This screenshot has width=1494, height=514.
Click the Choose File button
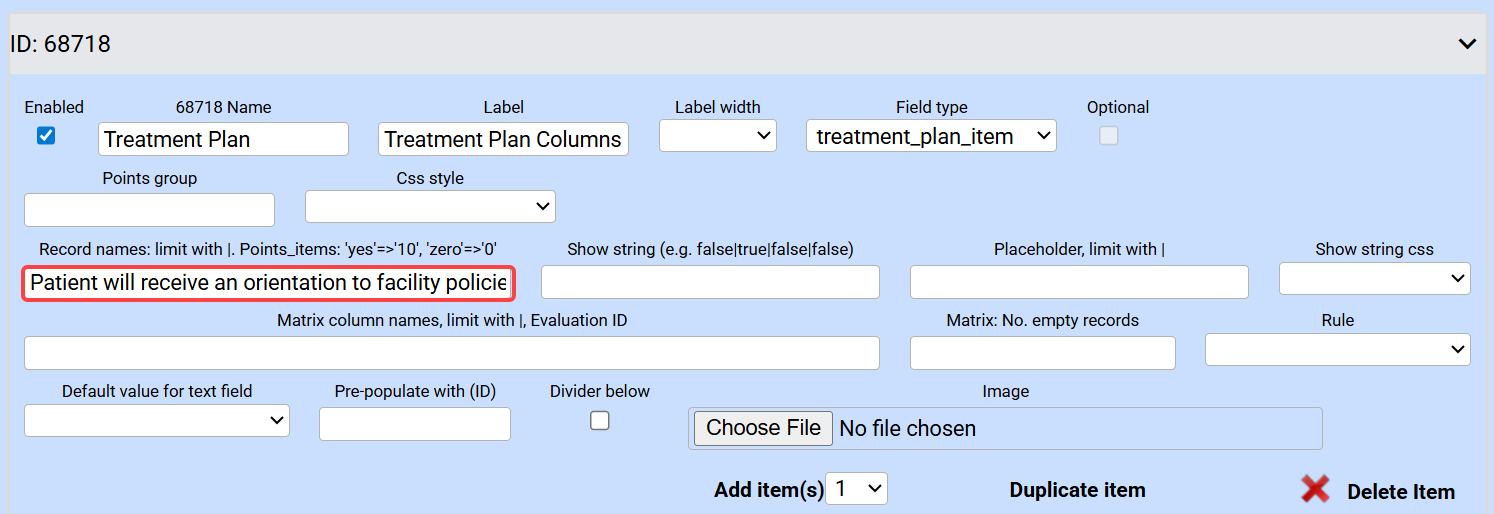point(763,428)
